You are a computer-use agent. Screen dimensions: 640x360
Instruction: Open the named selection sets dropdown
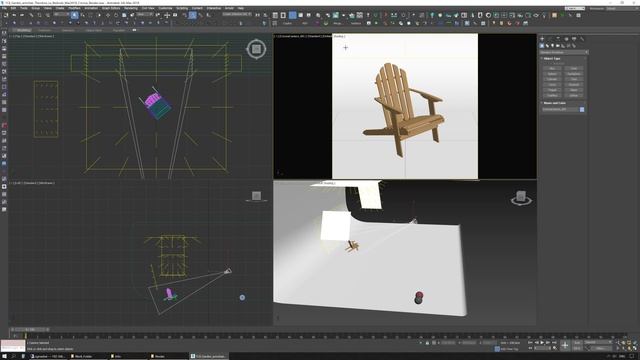[237, 14]
